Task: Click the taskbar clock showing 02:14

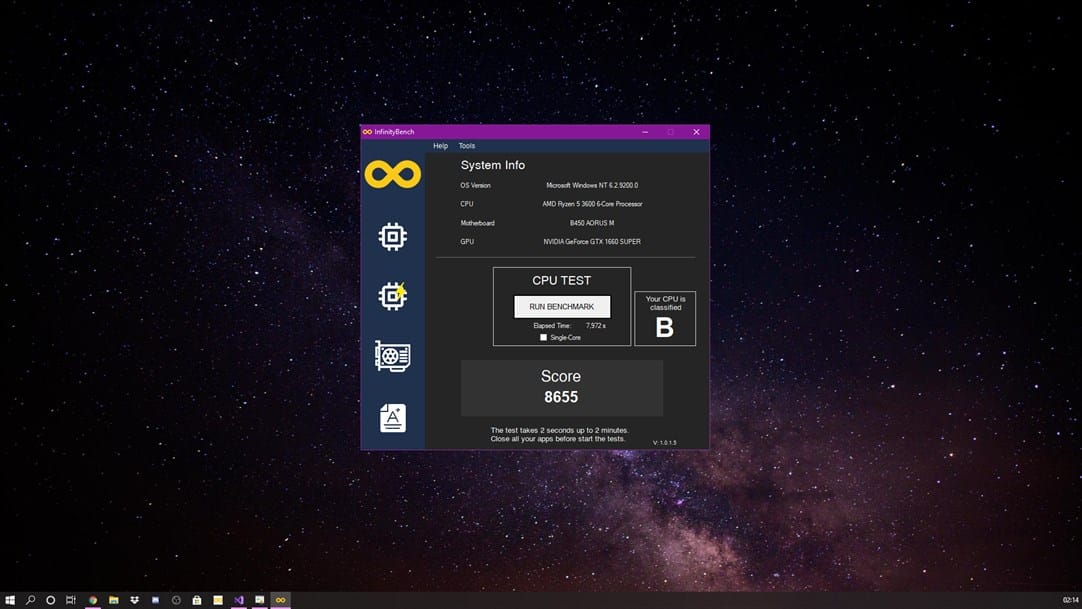Action: point(1069,600)
